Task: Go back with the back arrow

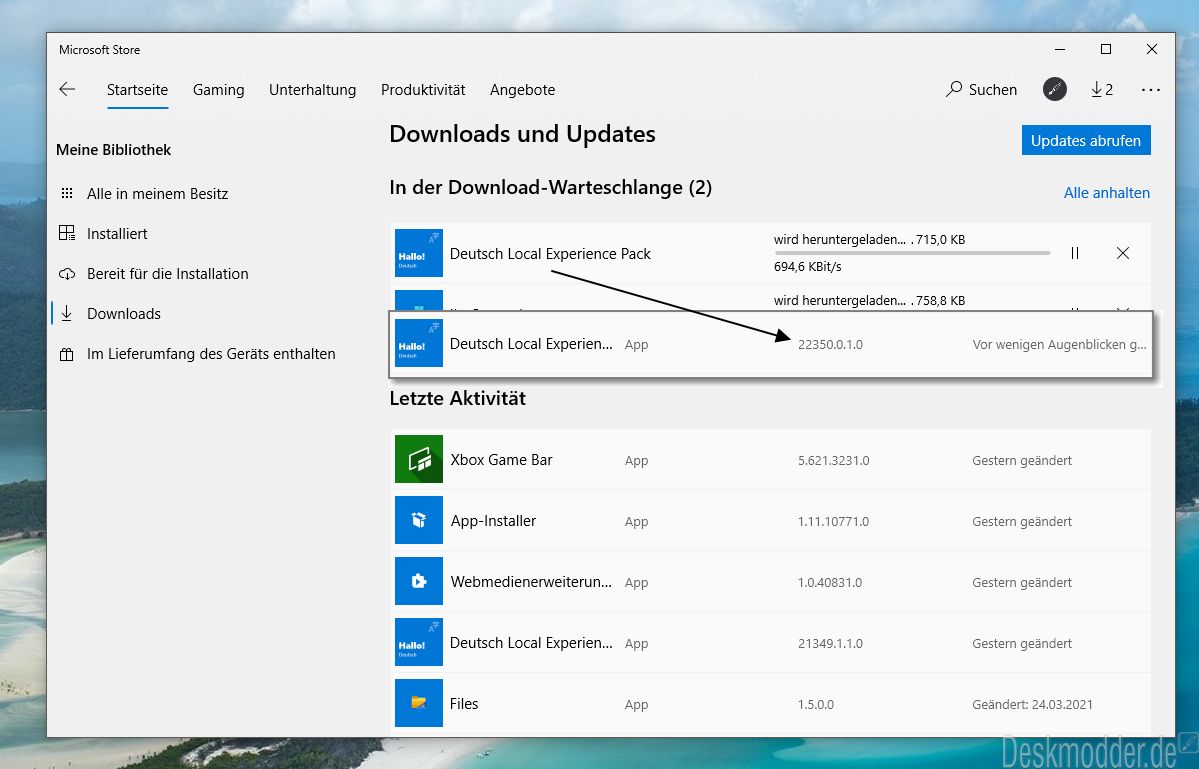Action: [67, 89]
